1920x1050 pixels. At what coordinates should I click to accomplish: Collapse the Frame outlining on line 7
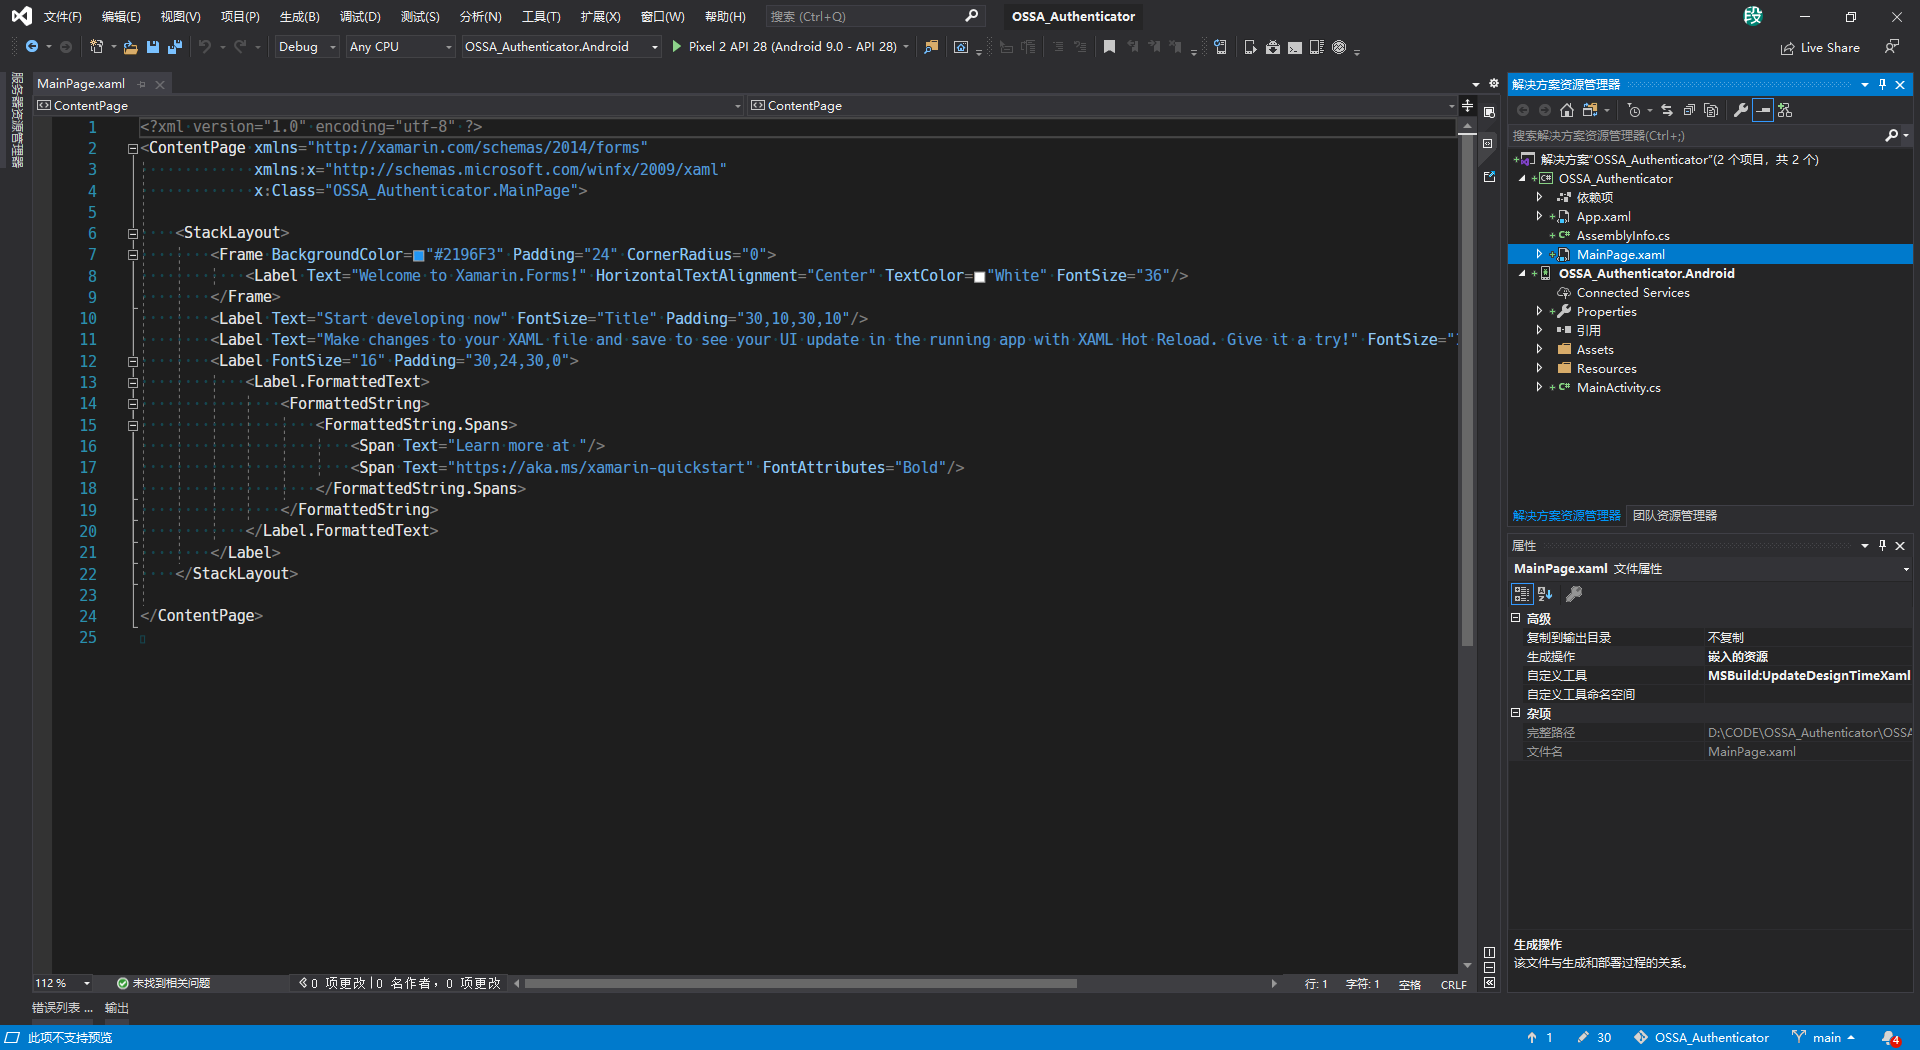132,255
